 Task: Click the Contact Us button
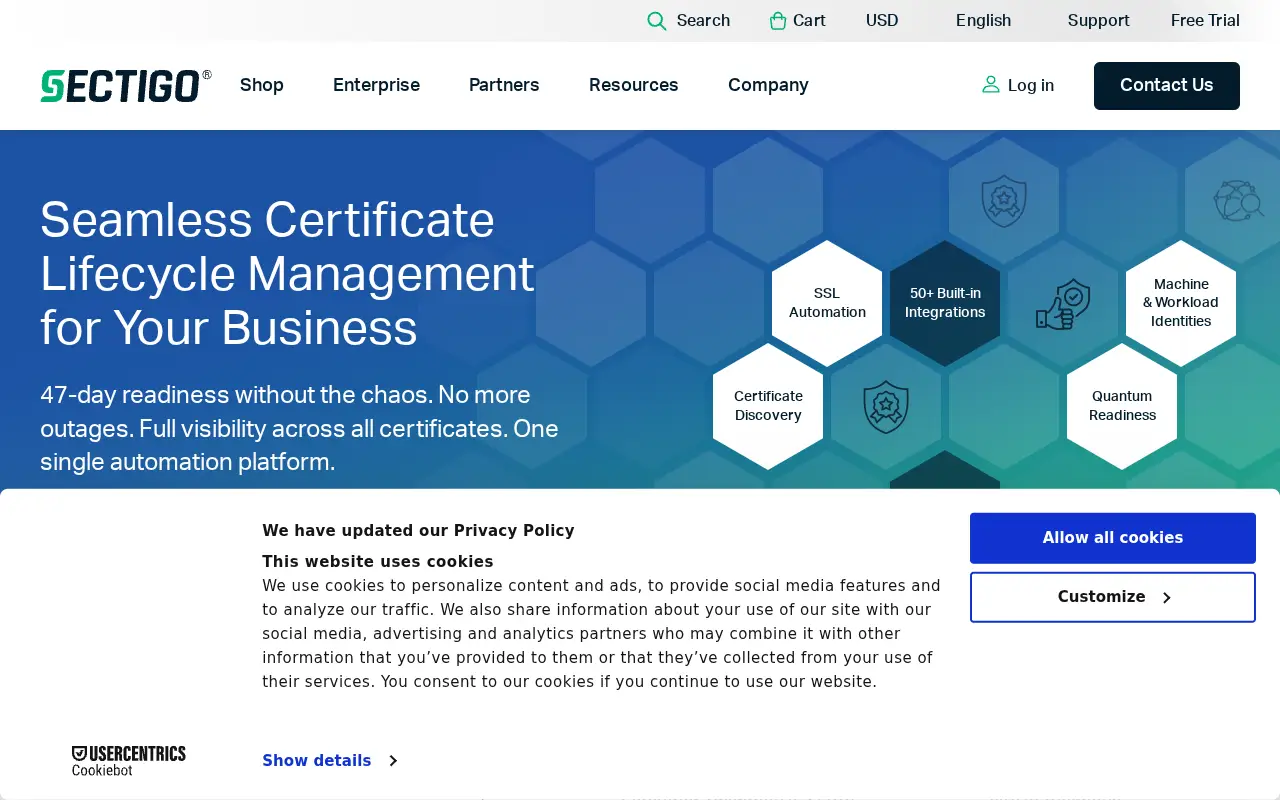[1167, 86]
